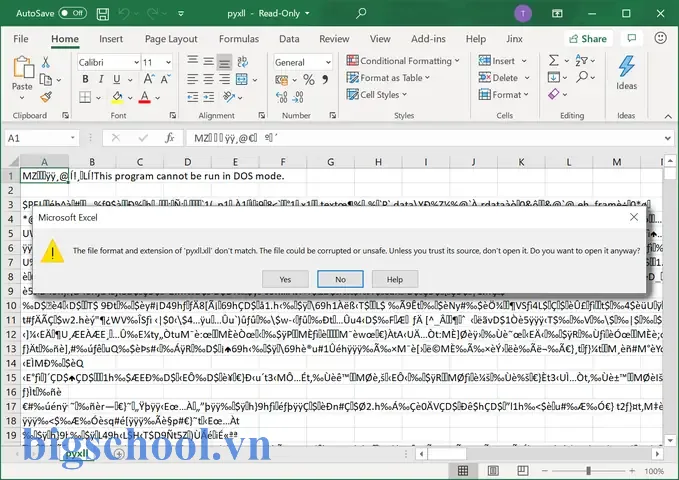679x480 pixels.
Task: Toggle Top Align button
Action: 193,62
